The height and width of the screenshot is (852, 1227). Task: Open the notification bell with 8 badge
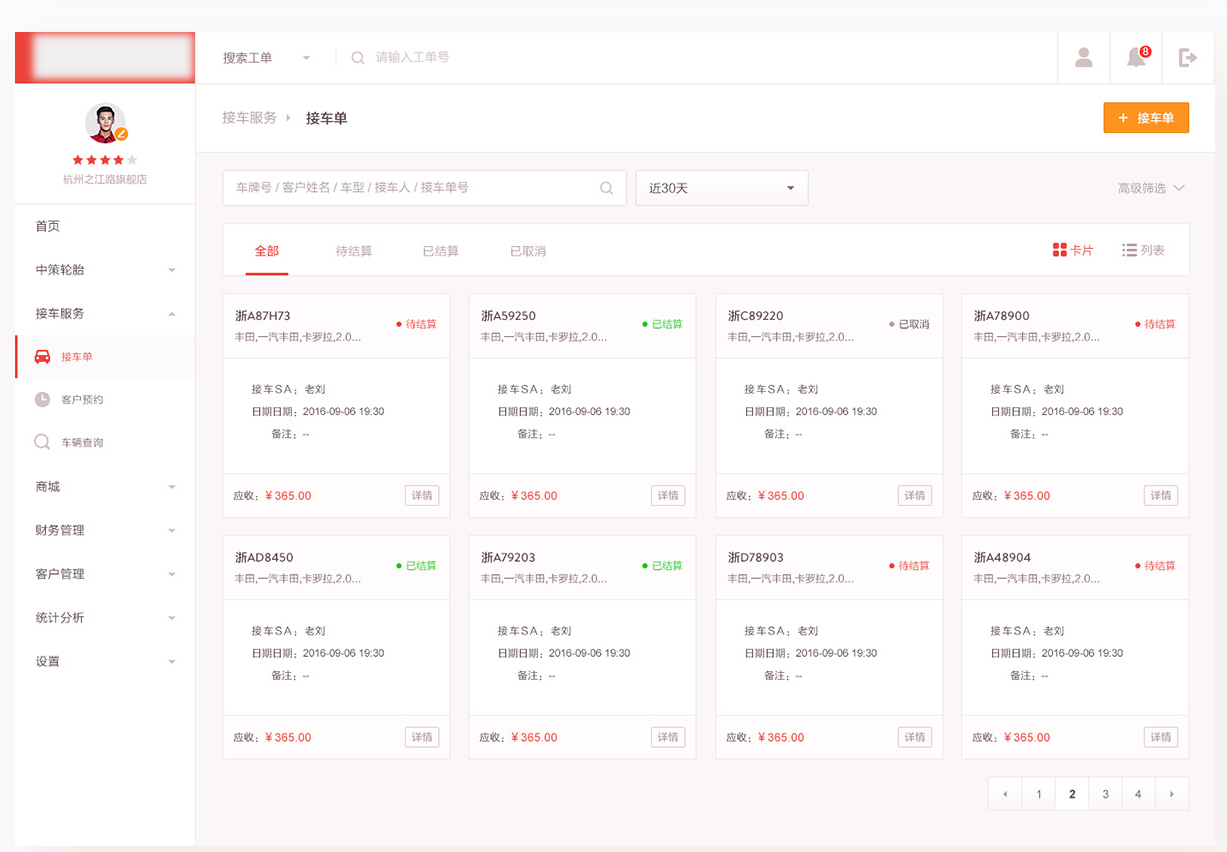tap(1136, 58)
